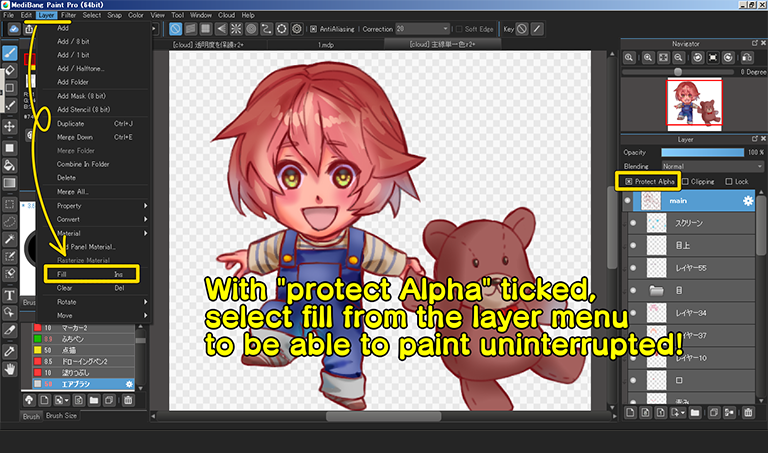Enable vanishing point snap

tap(221, 29)
